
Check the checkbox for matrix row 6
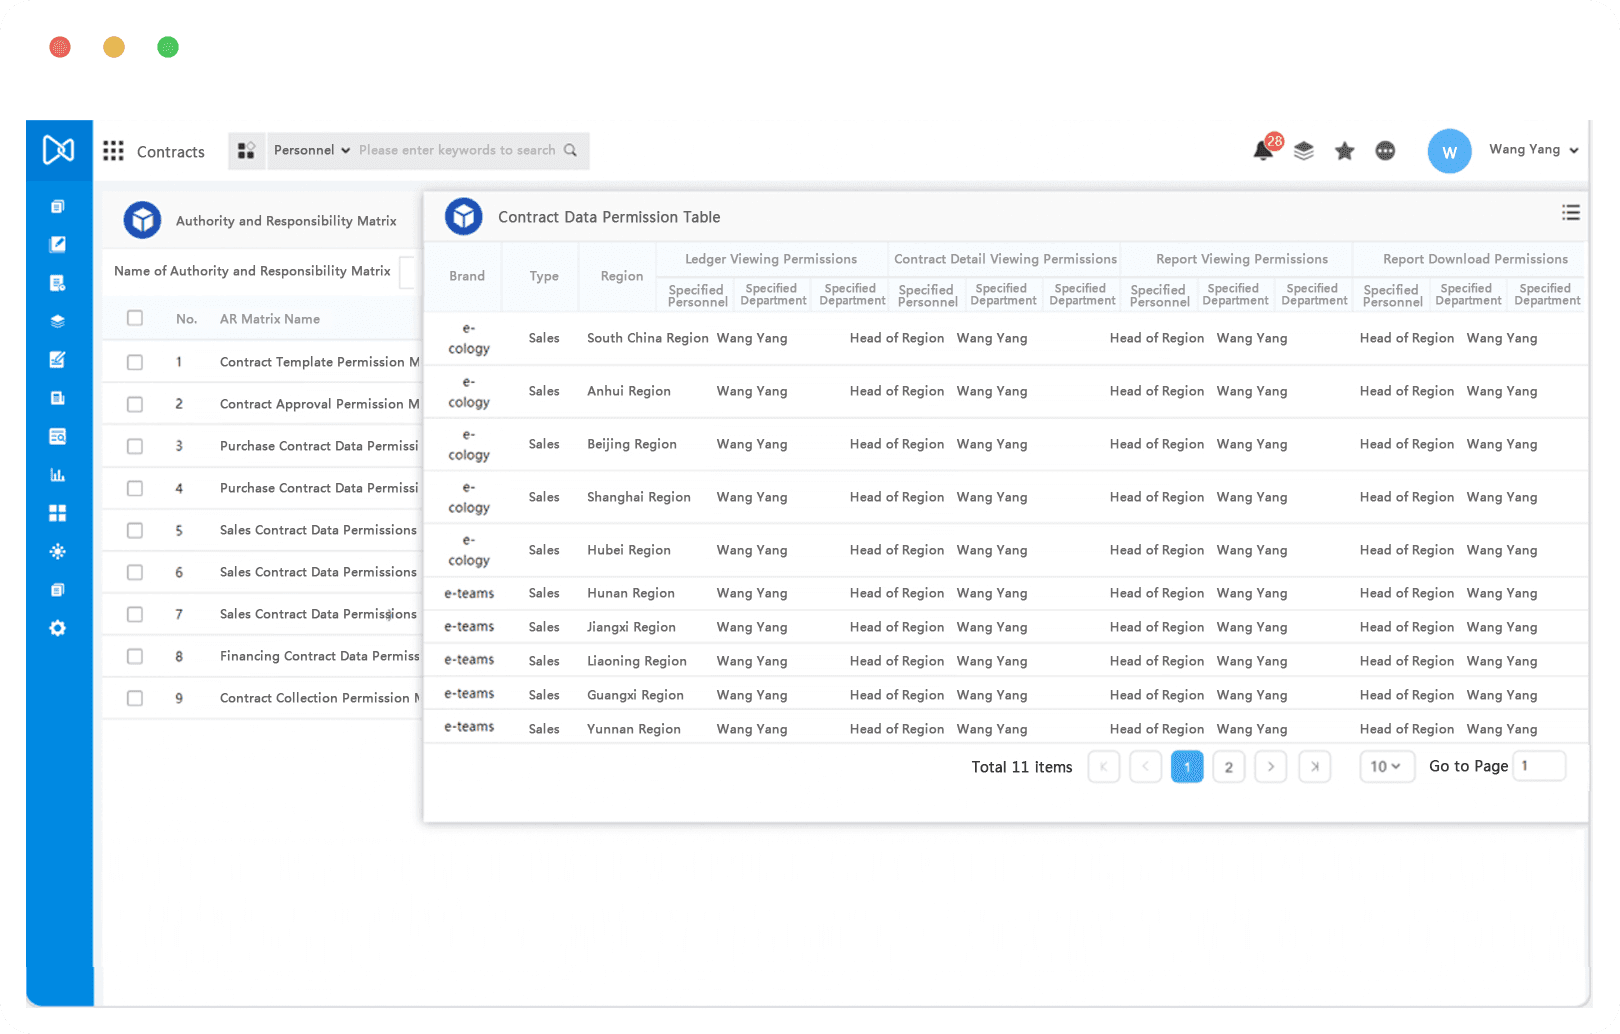tap(135, 572)
